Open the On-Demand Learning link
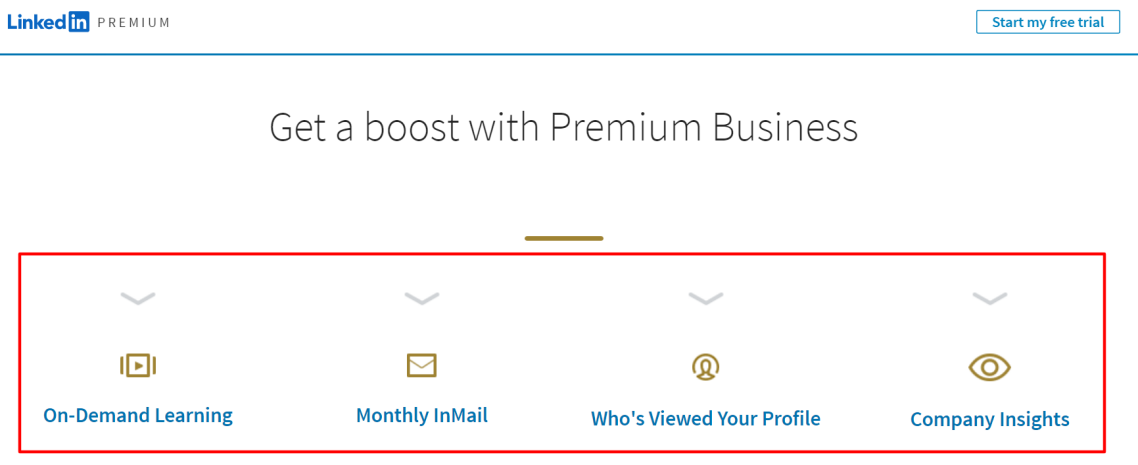The width and height of the screenshot is (1138, 465). click(138, 416)
